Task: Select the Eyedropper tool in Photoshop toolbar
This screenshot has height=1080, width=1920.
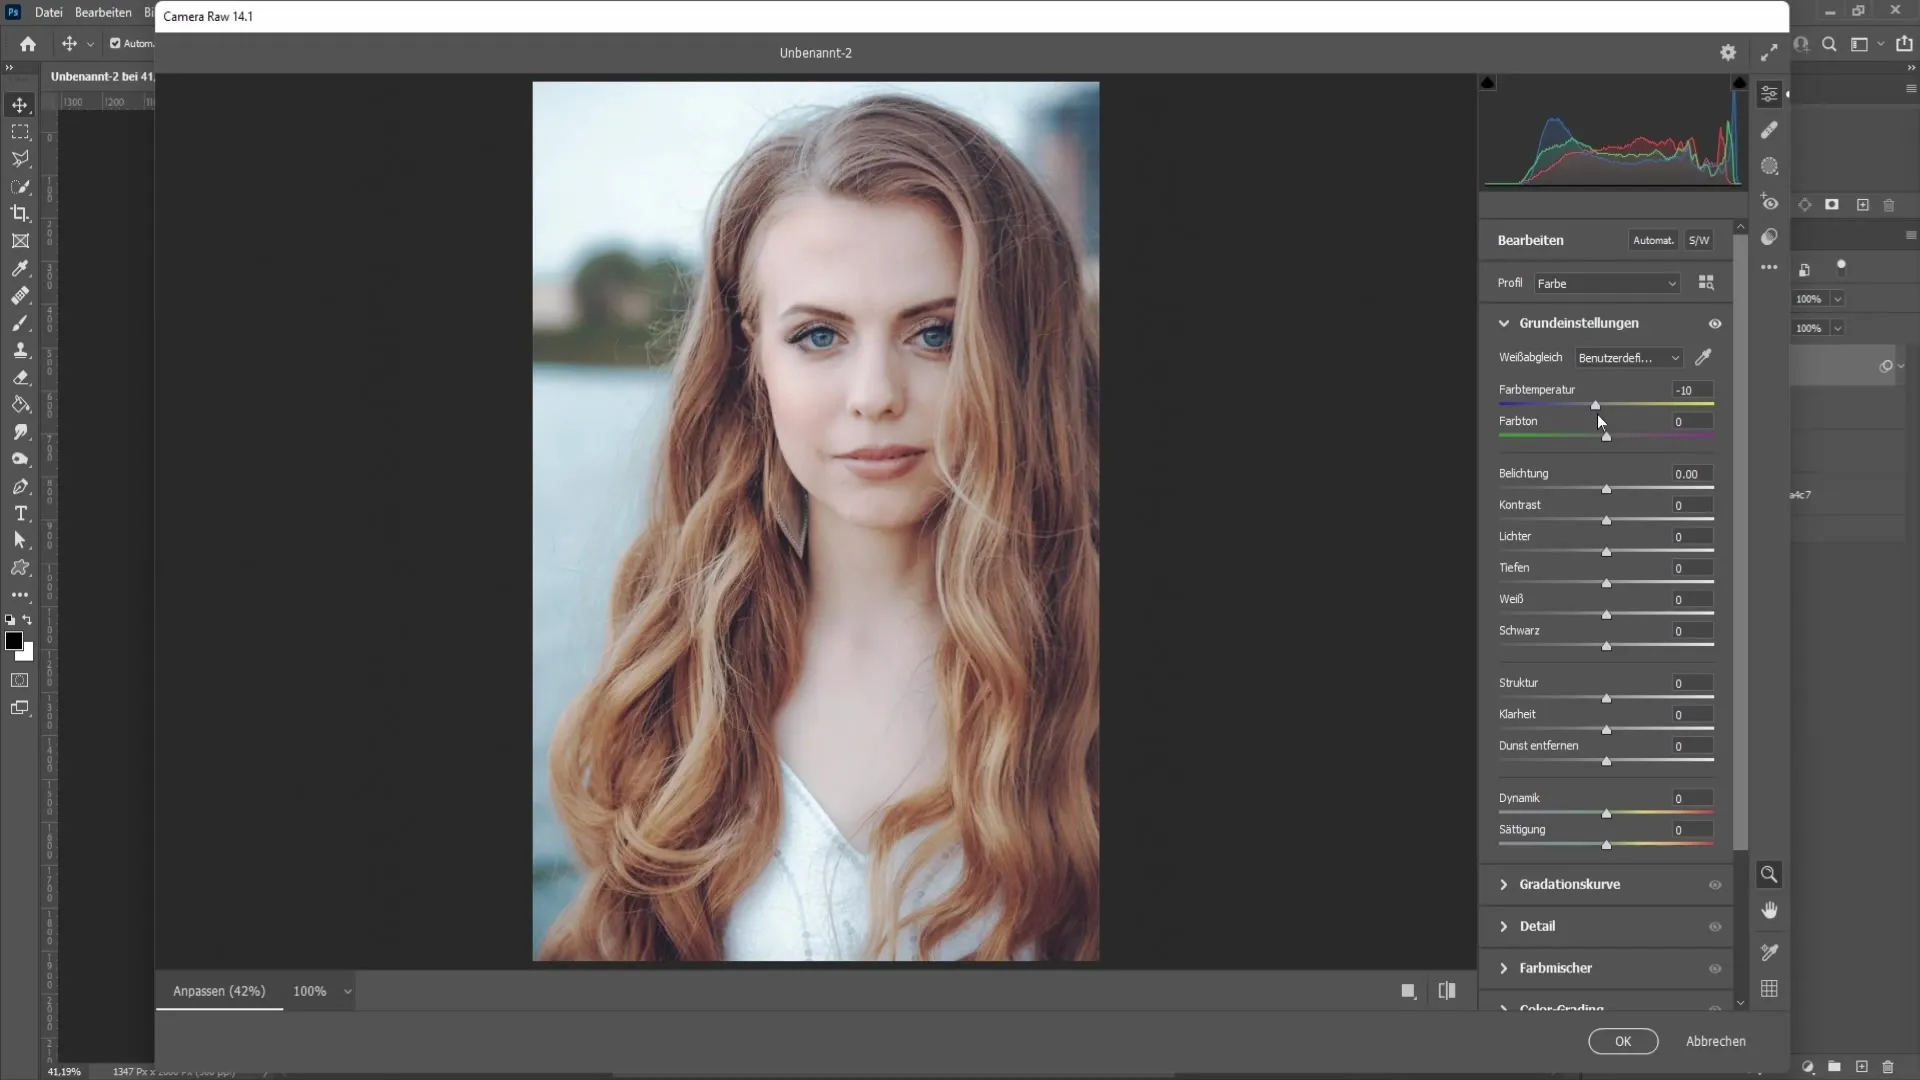Action: pos(20,268)
